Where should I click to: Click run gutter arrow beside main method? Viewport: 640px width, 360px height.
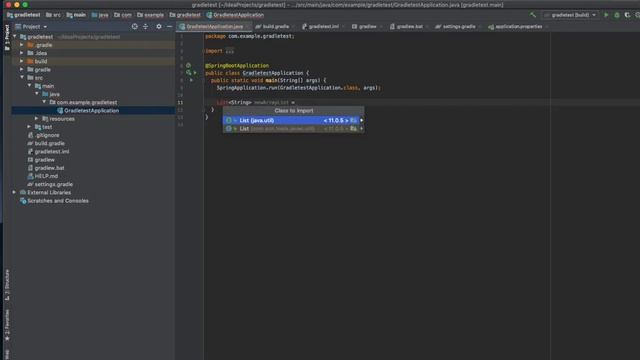tap(191, 80)
